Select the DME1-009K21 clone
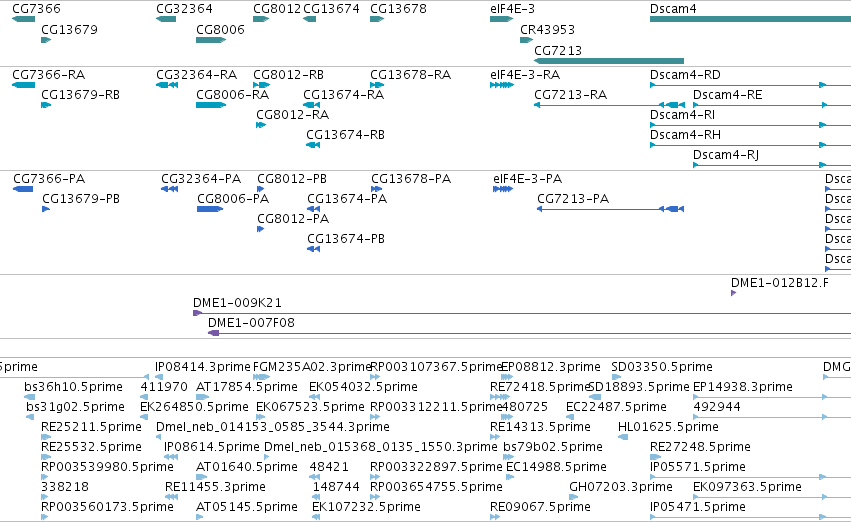This screenshot has height=522, width=851. 237,303
